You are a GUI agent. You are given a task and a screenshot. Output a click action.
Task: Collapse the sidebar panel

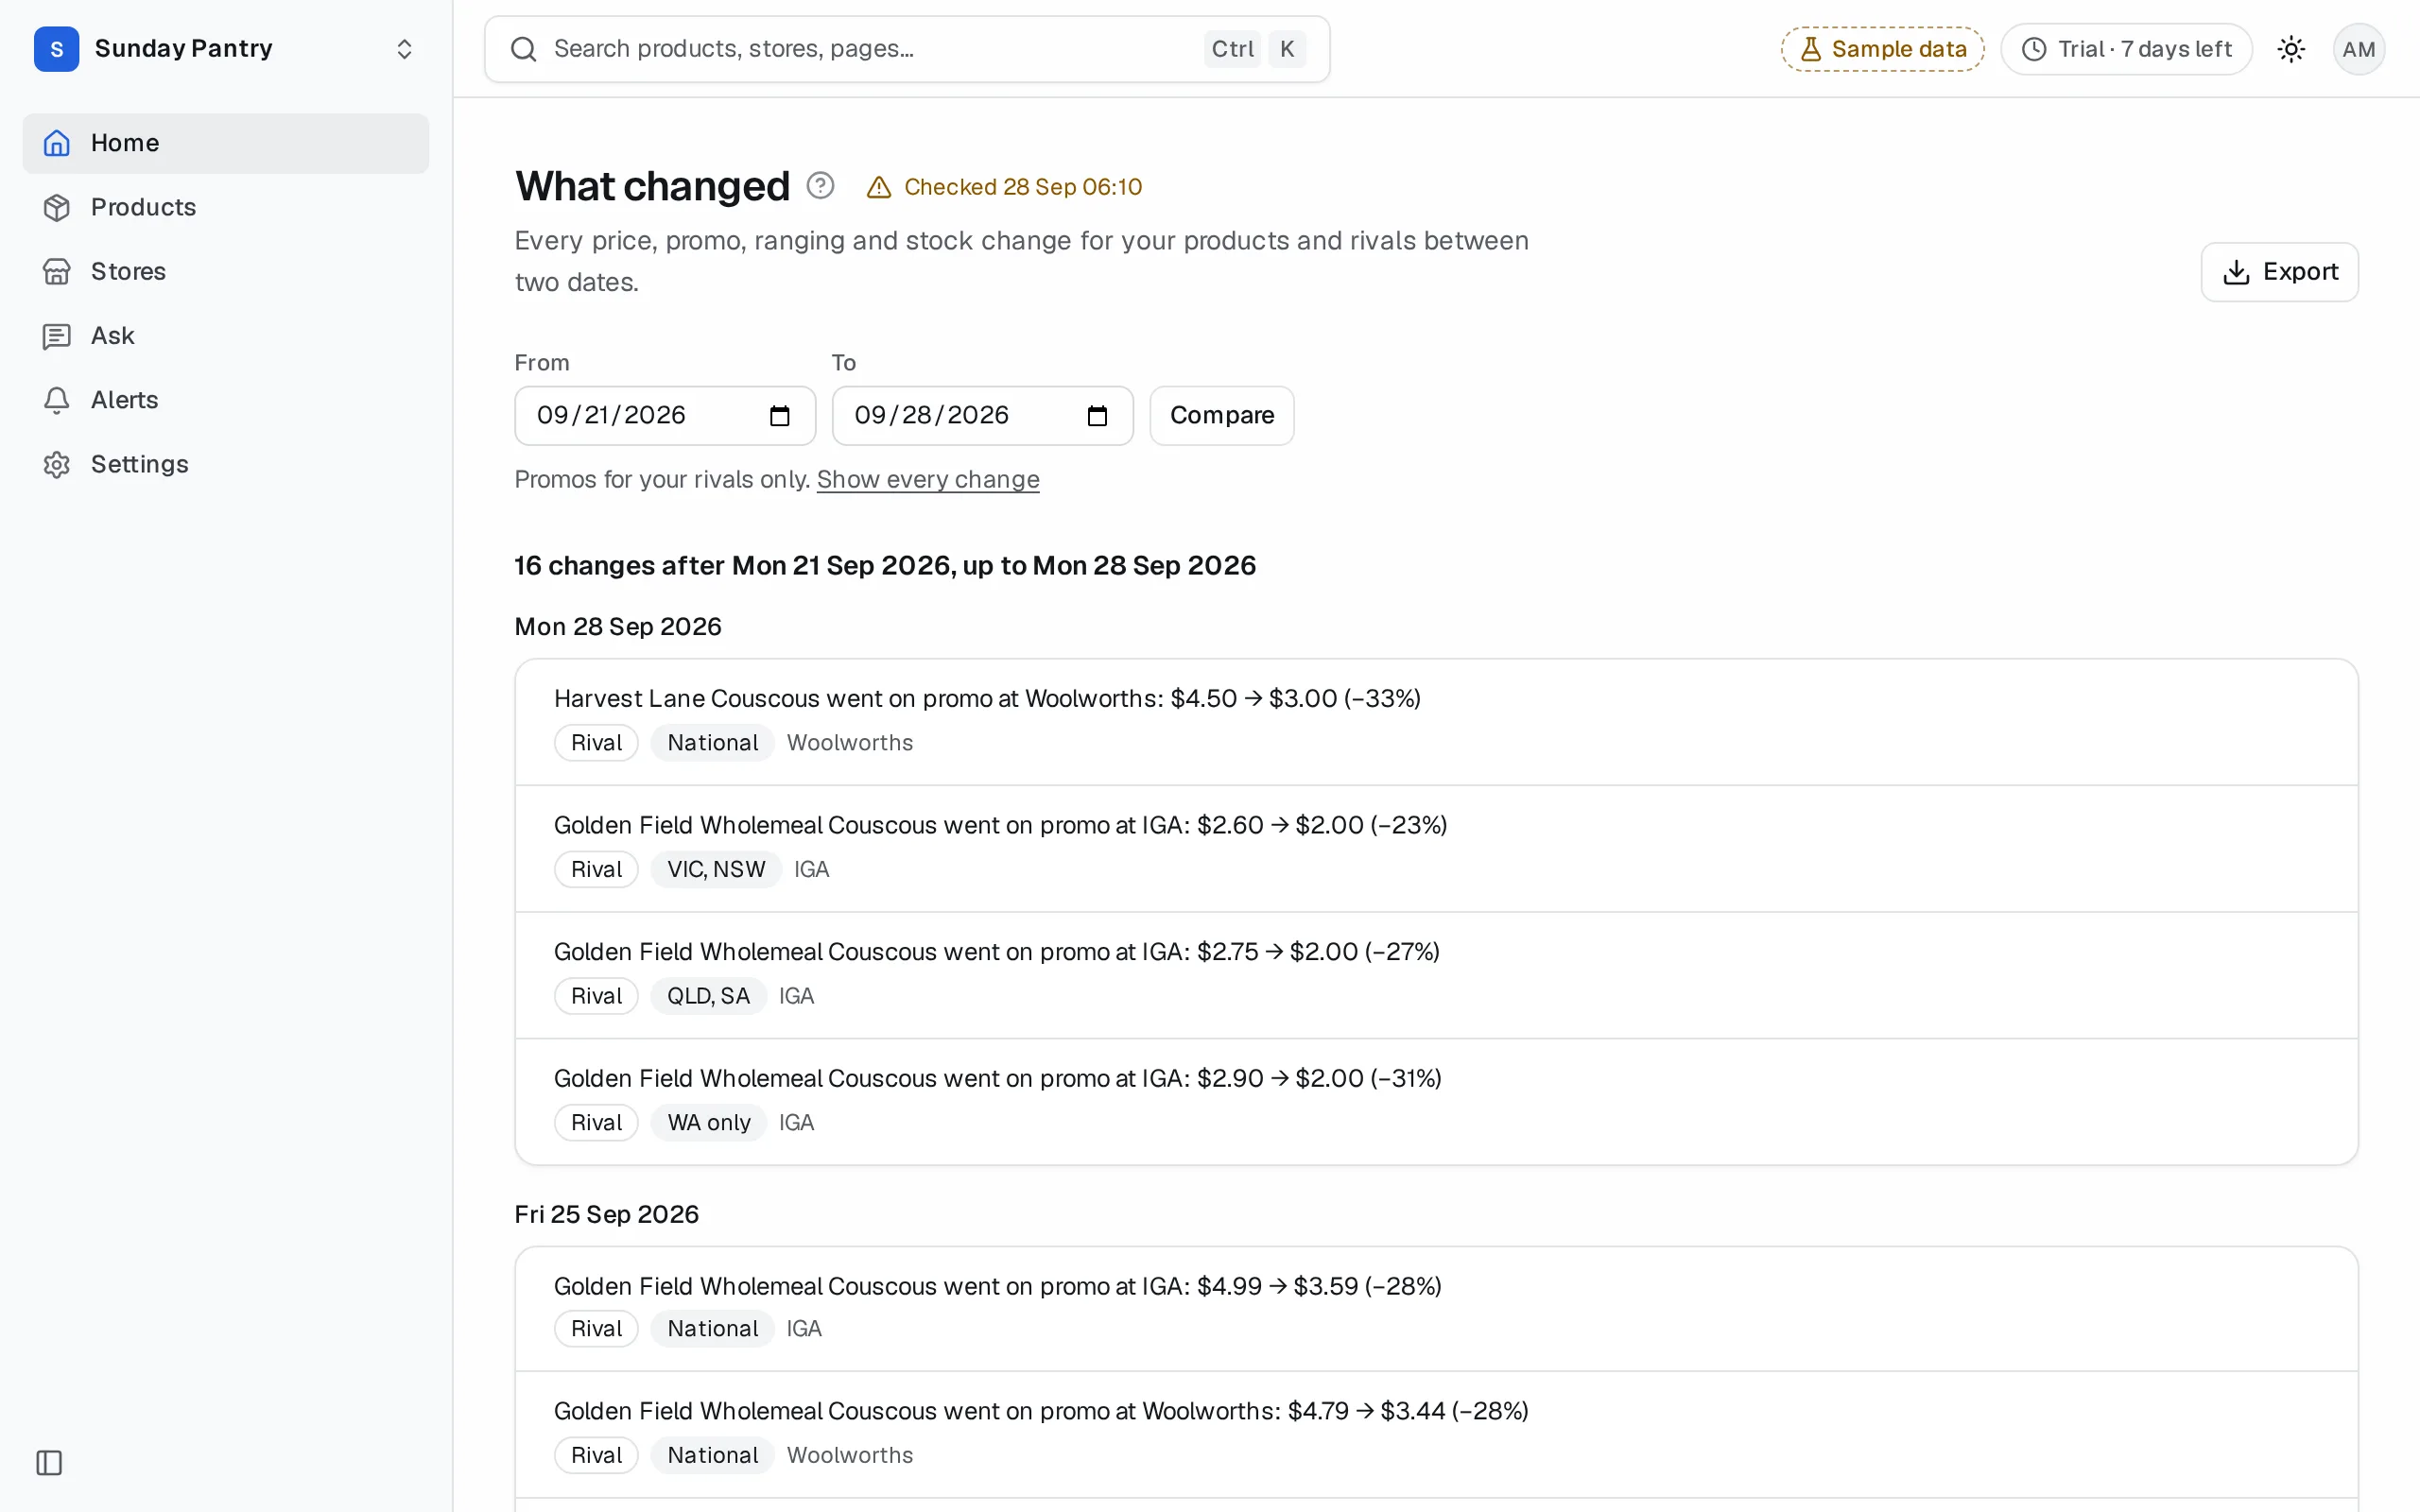coord(49,1463)
